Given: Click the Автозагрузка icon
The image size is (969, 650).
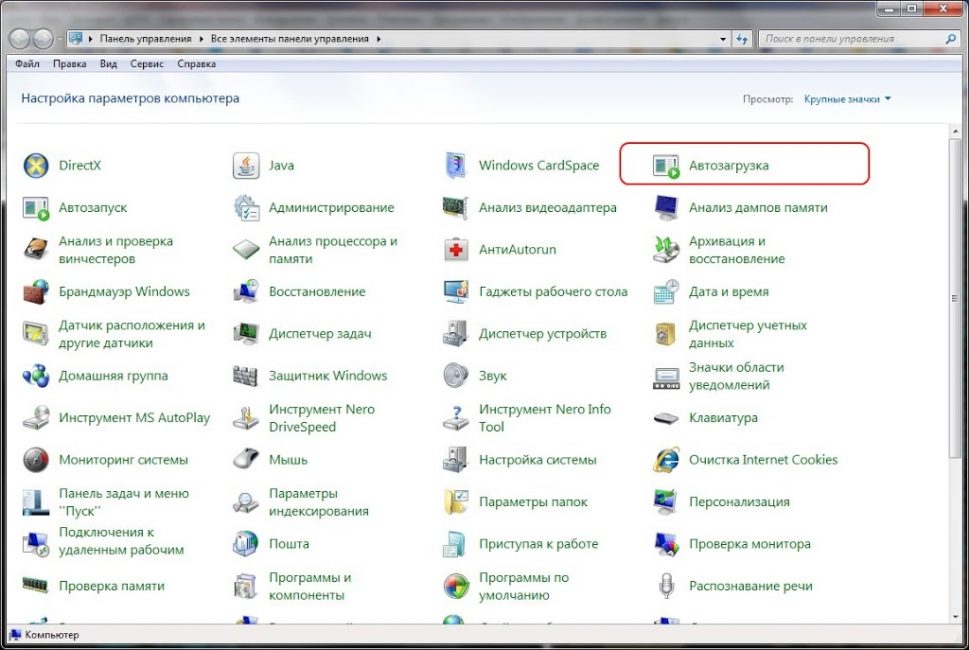Looking at the screenshot, I should 666,166.
